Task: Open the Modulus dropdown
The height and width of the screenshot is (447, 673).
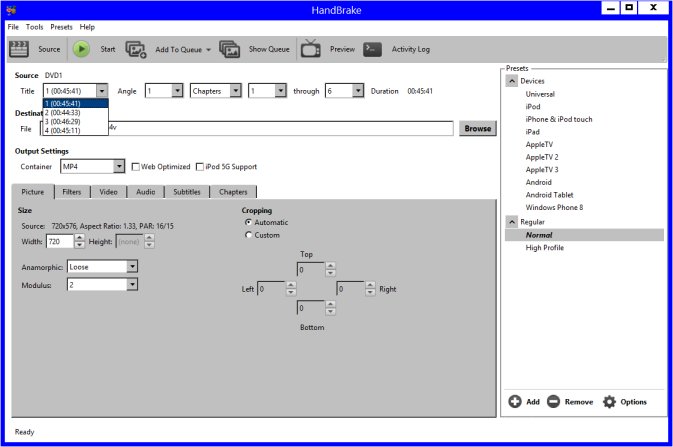Action: tap(132, 284)
